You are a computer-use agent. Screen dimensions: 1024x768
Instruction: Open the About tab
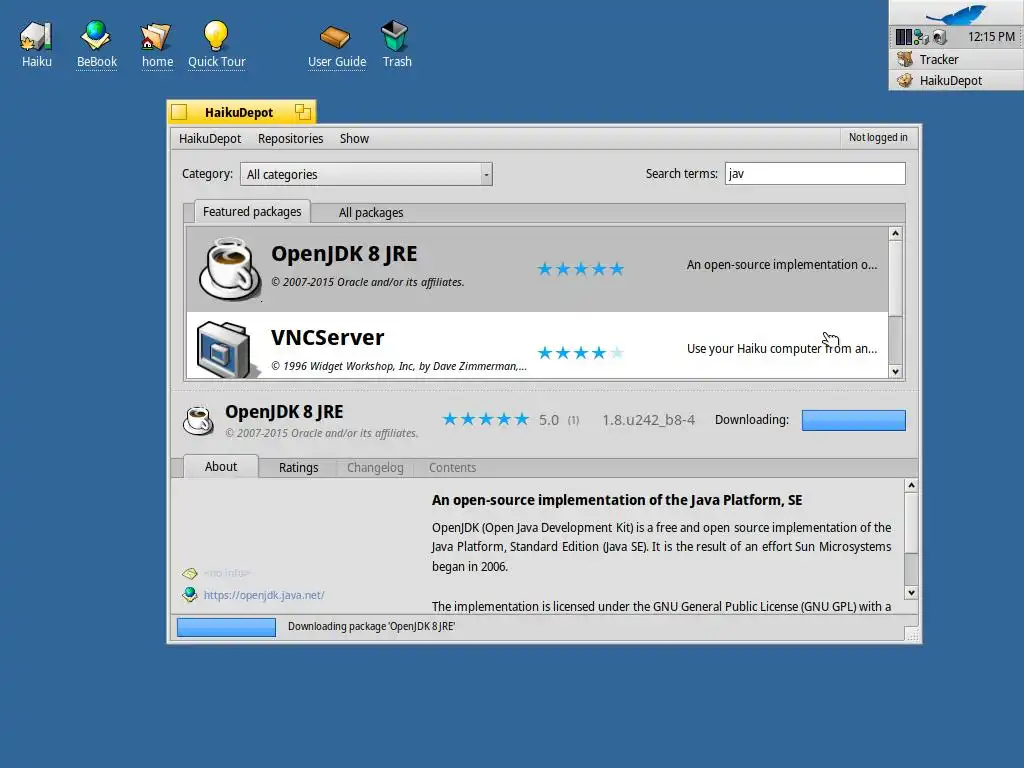tap(221, 466)
